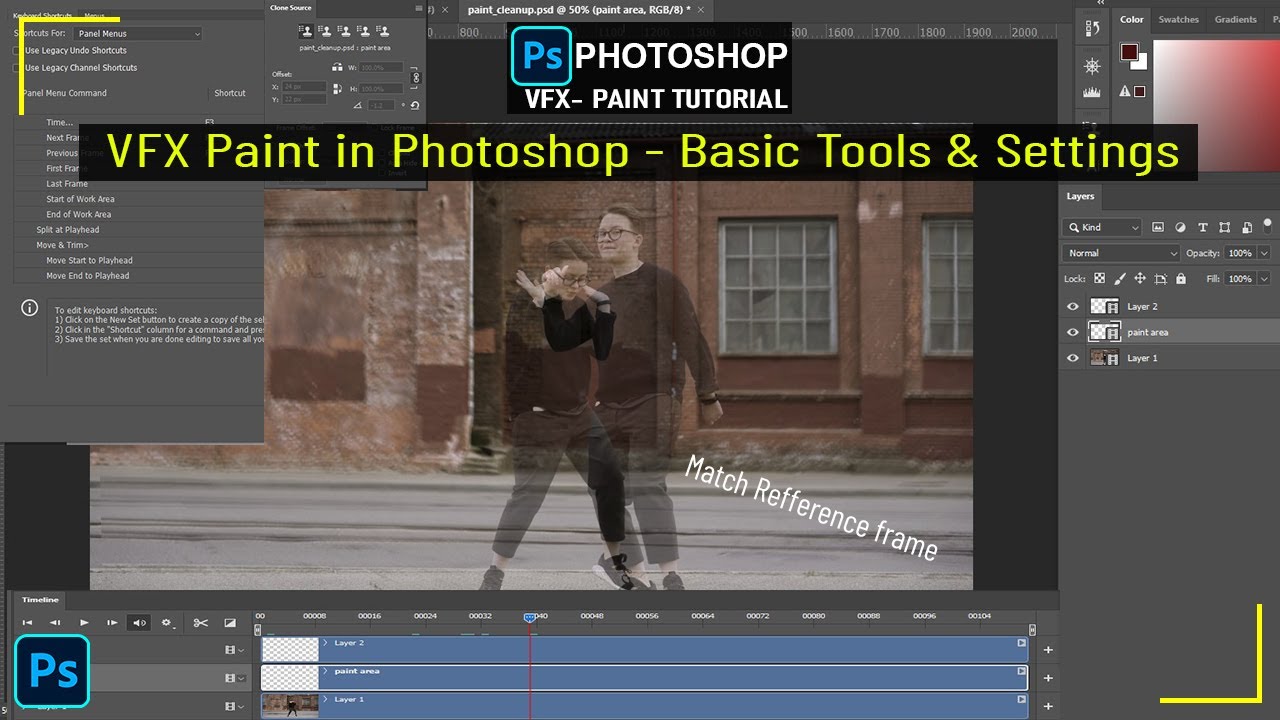Open the Histogram panel icon
The height and width of the screenshot is (720, 1280).
[1092, 92]
